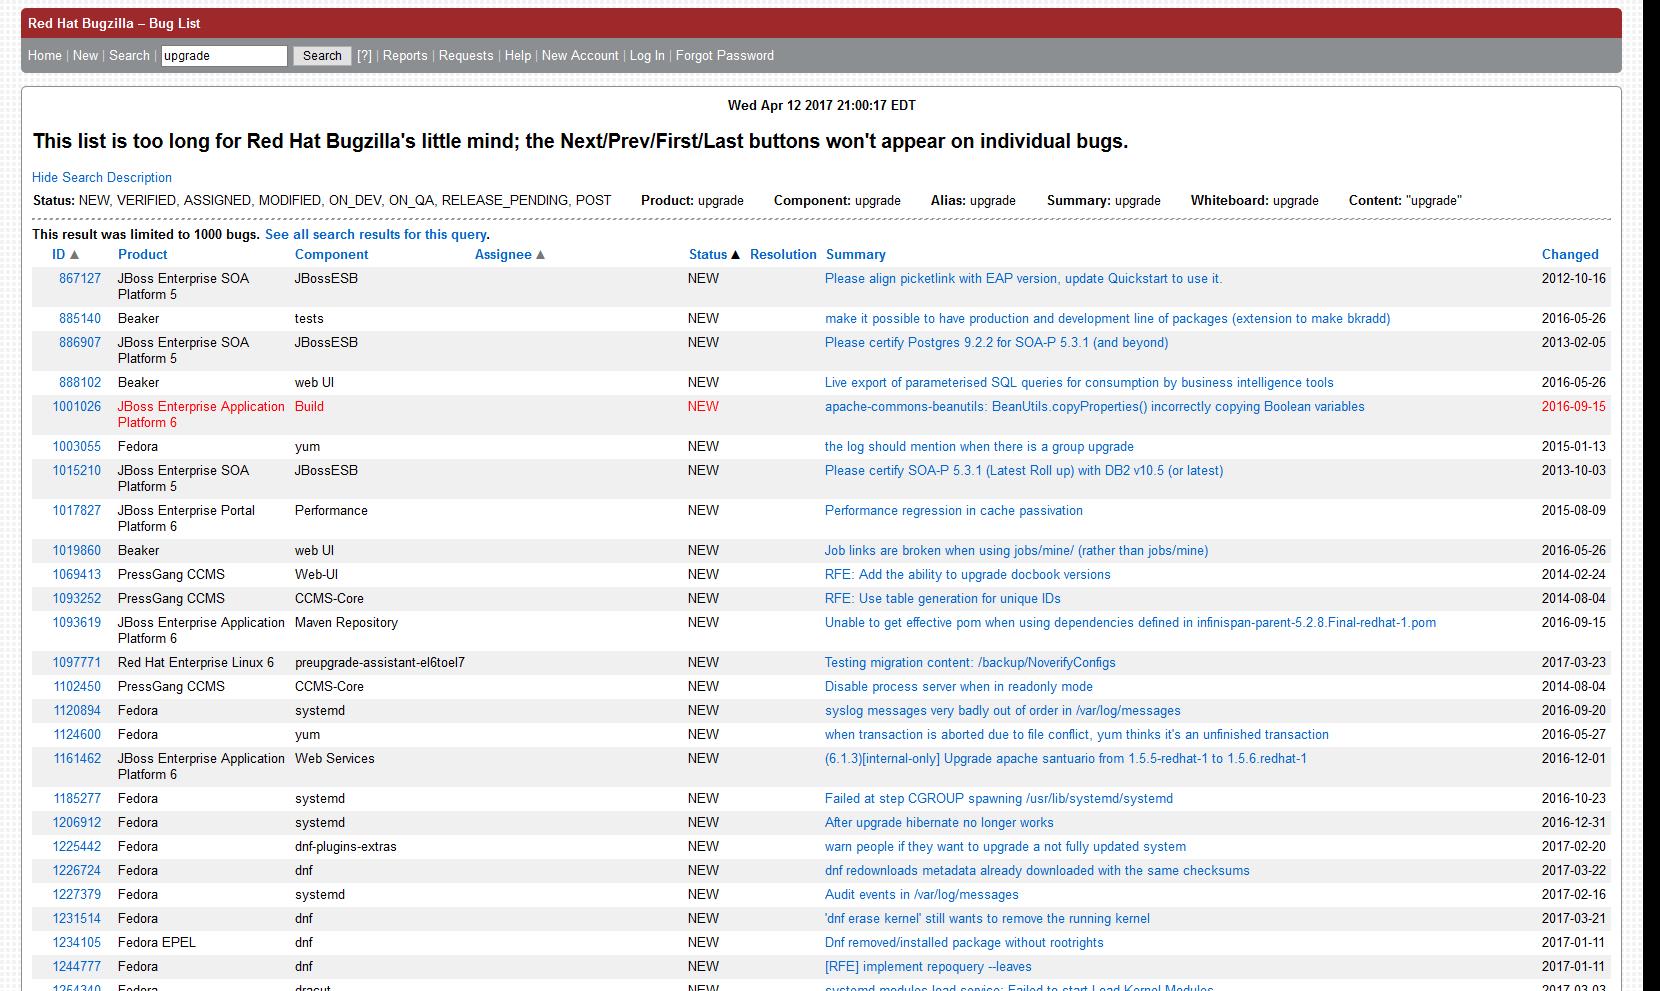
Task: Open 'Live export of parameterised SQL queries' summary
Action: tap(1079, 383)
